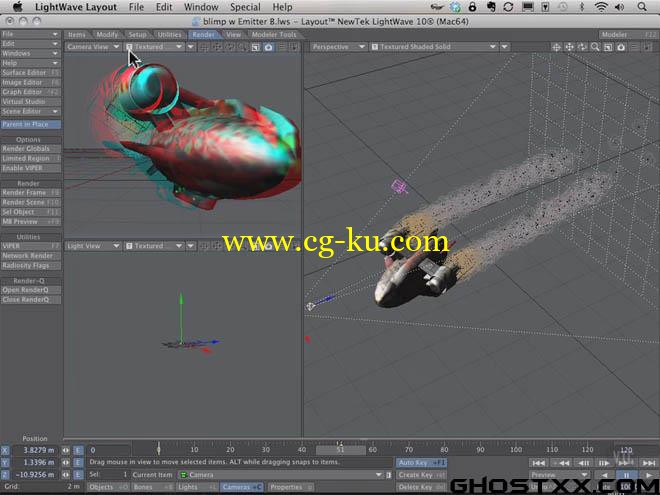Open the Apple menu

[x=17, y=7]
